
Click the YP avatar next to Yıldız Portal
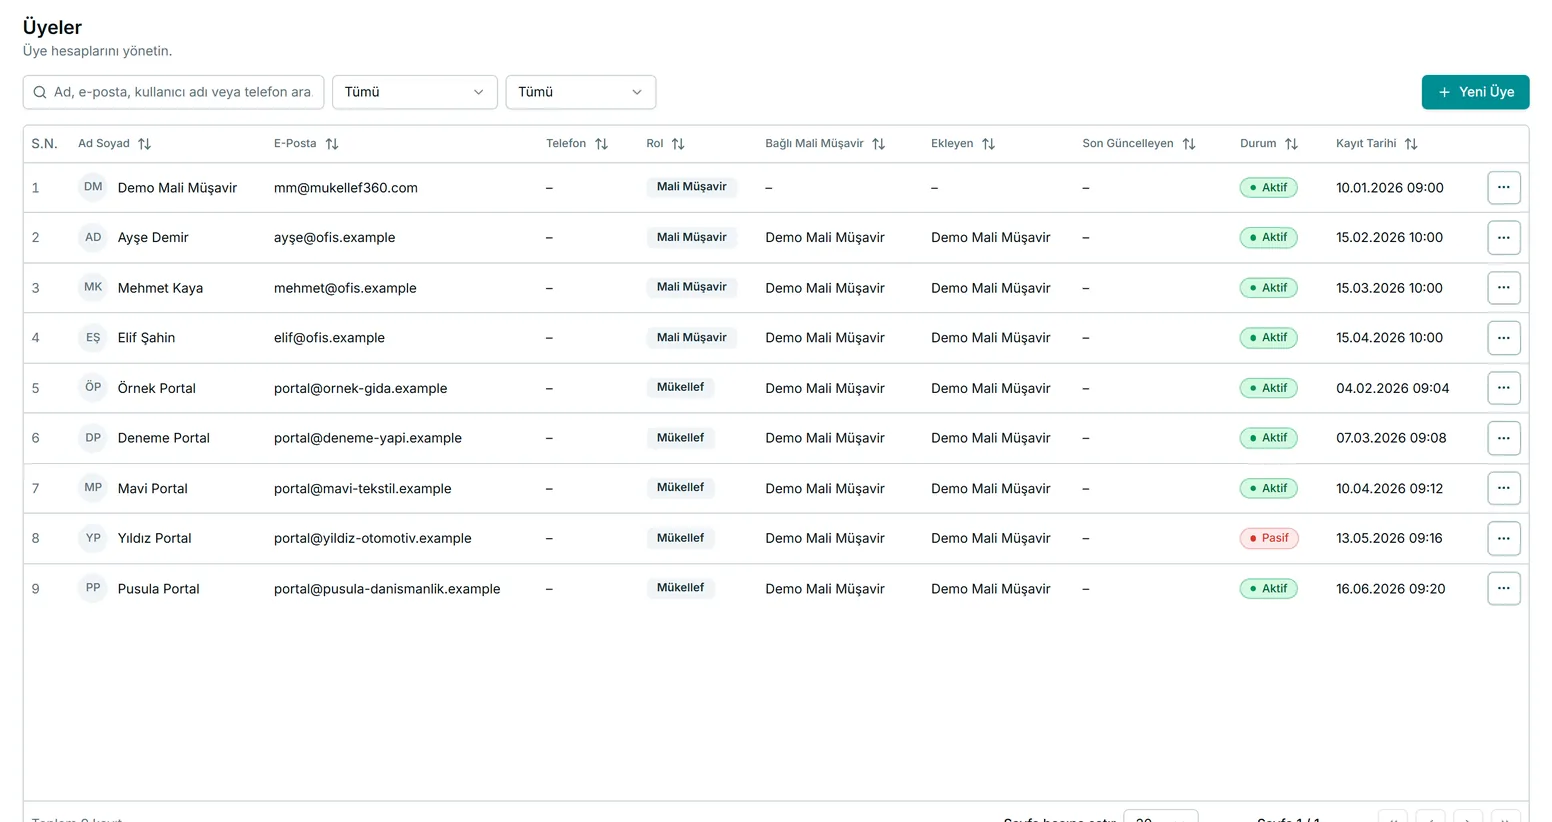(x=93, y=538)
